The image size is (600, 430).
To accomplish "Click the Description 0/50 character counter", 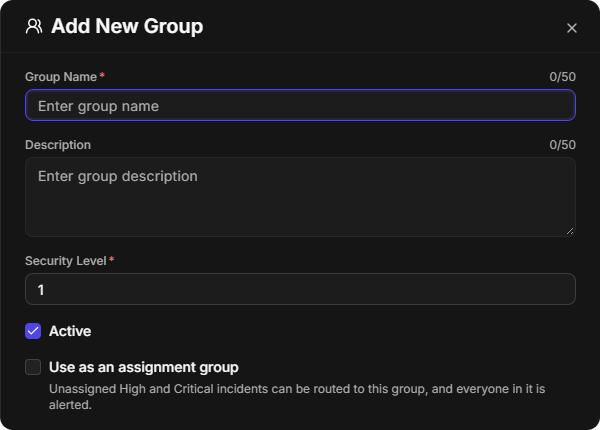I will click(x=562, y=145).
